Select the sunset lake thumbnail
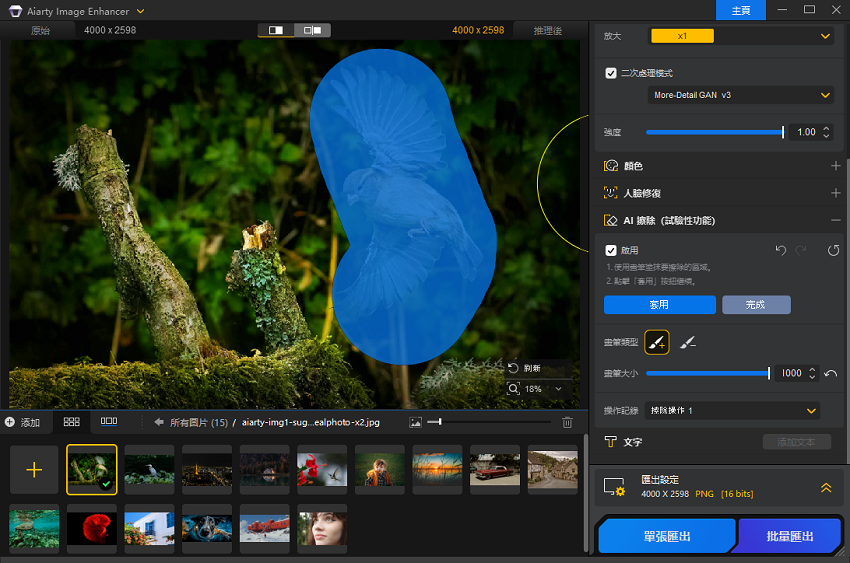 click(x=437, y=469)
